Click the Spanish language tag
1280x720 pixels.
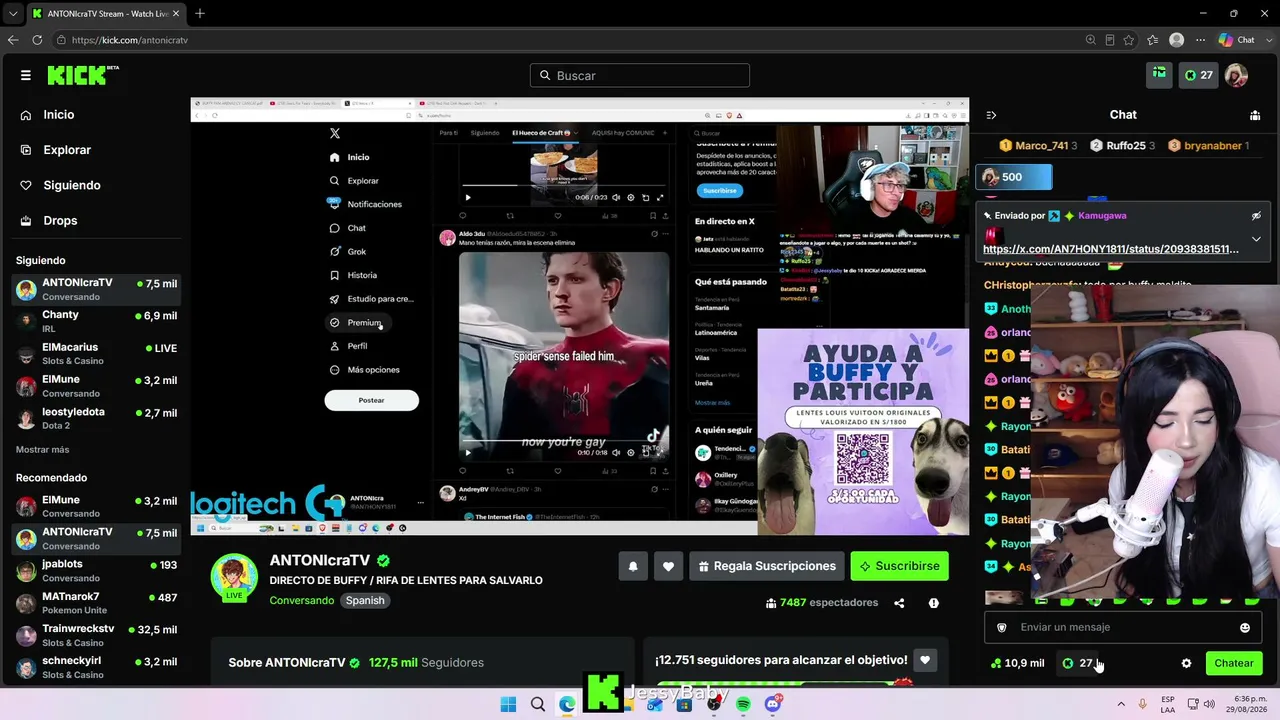point(365,600)
